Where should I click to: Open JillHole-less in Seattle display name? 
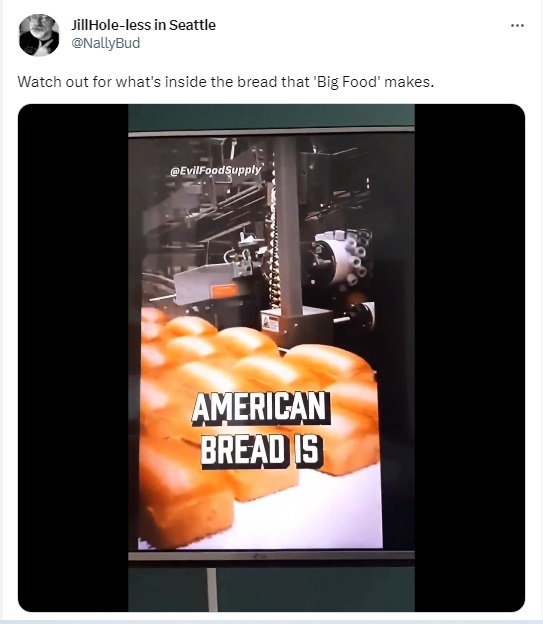(143, 25)
